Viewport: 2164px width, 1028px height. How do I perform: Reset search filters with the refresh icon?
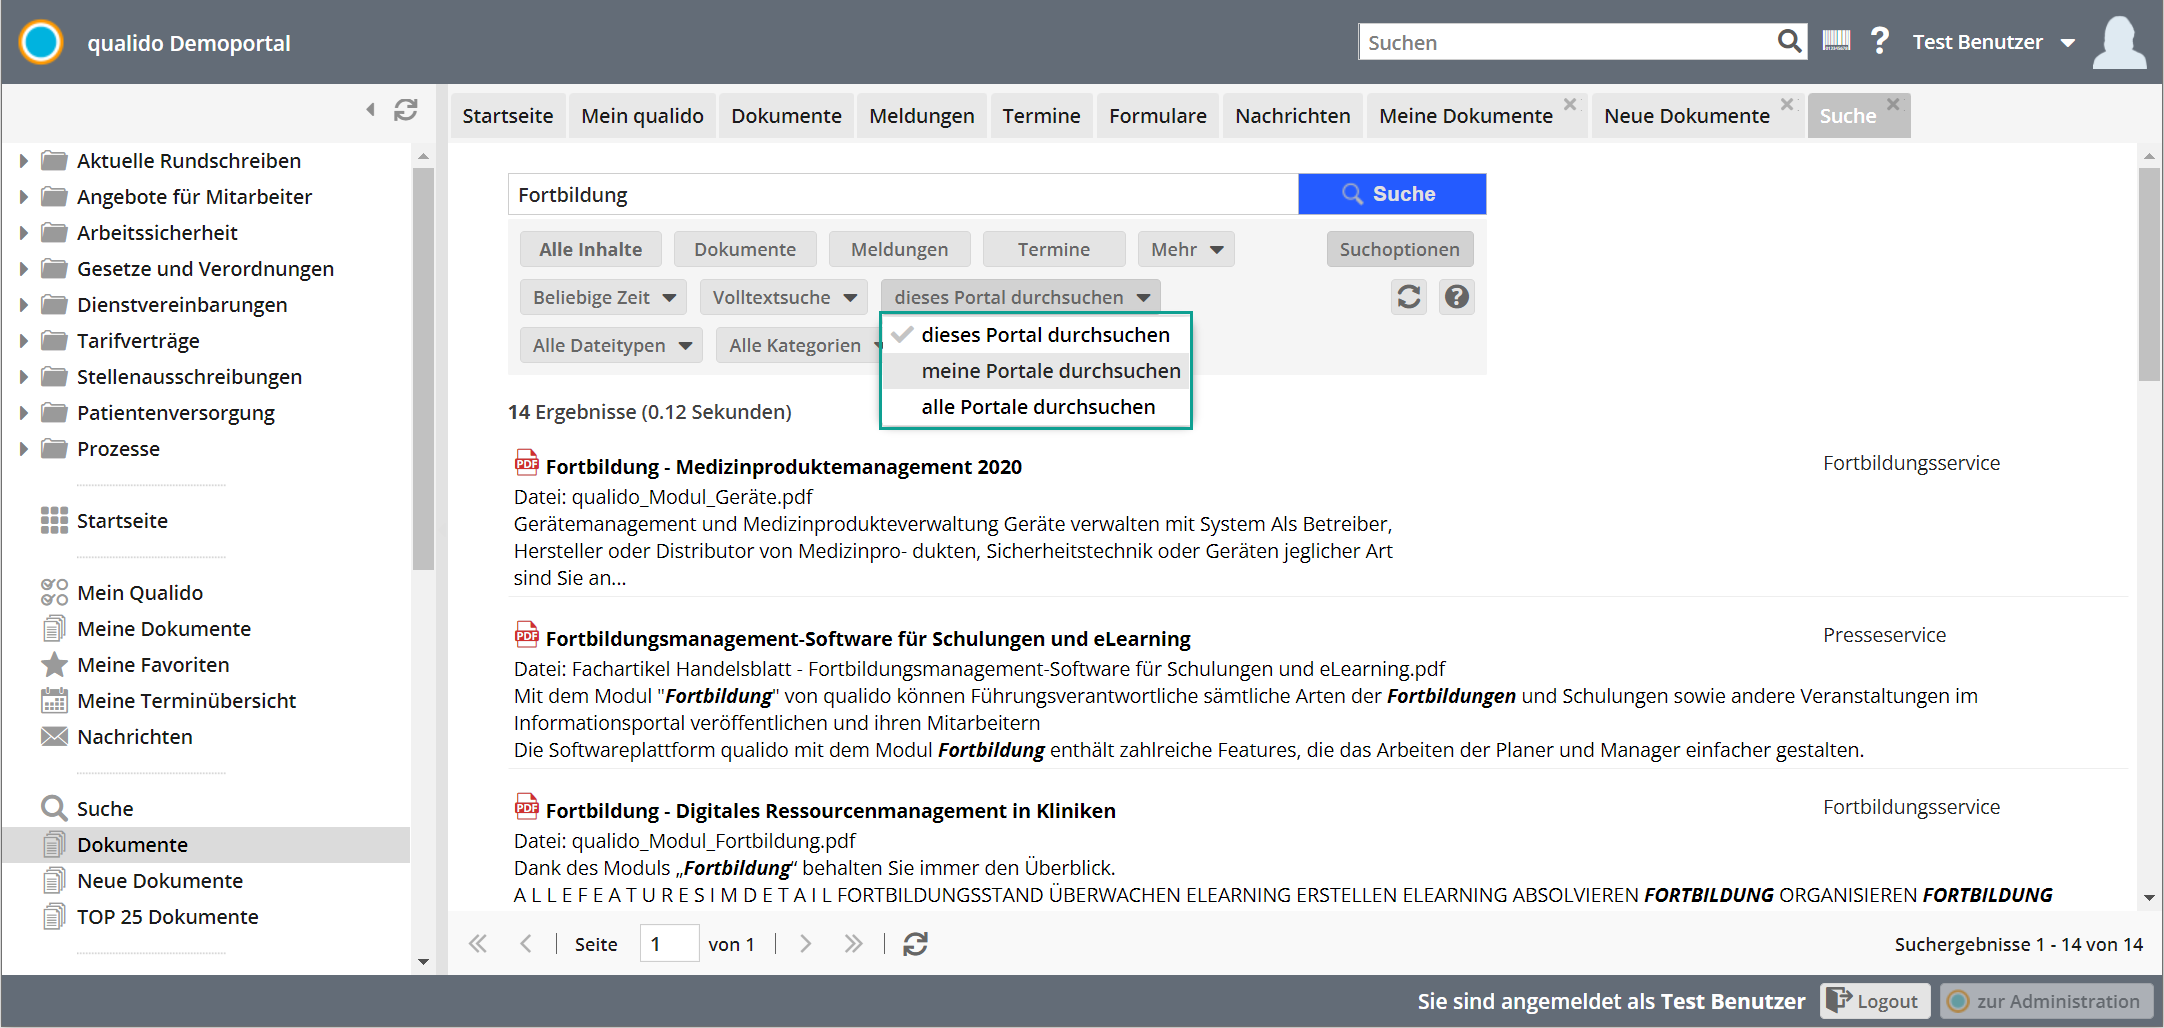pyautogui.click(x=1409, y=297)
